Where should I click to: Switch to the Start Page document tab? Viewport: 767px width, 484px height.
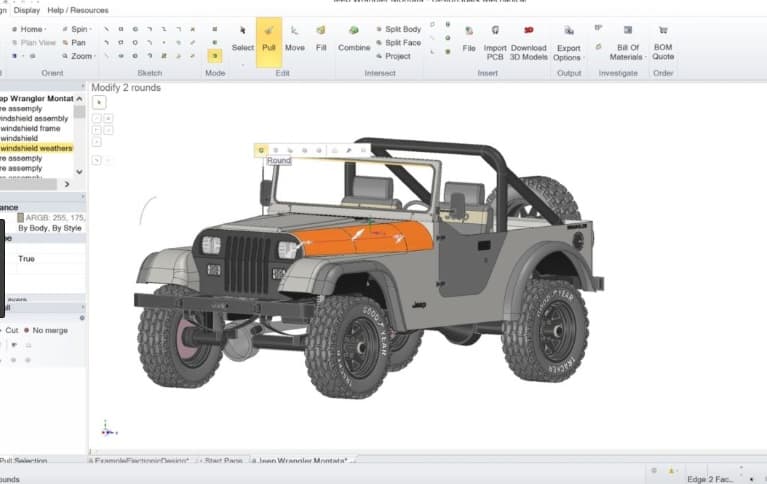tap(223, 460)
